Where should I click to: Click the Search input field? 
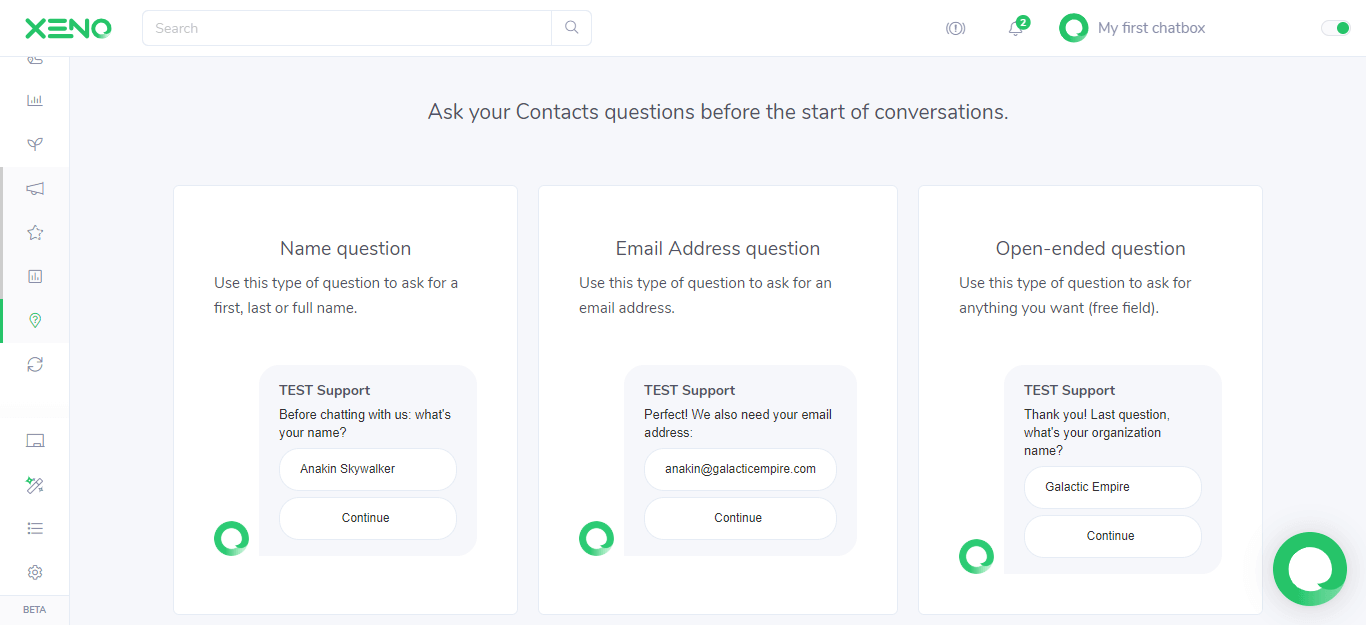347,28
